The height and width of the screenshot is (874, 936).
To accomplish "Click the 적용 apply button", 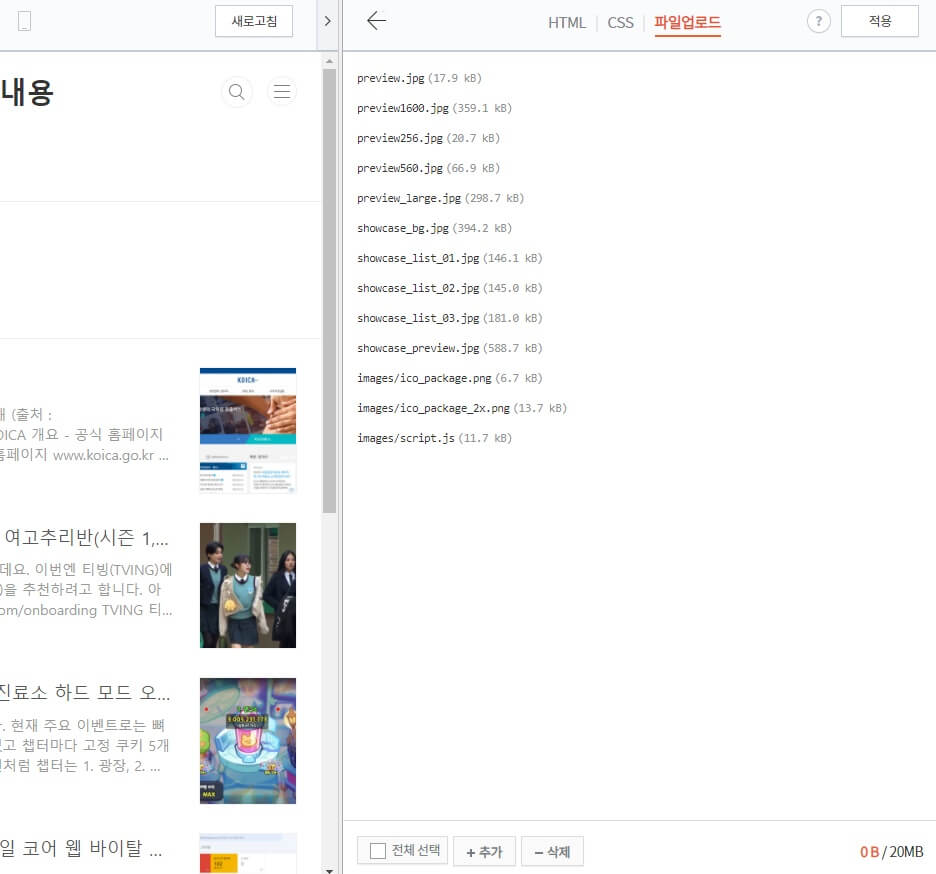I will (879, 21).
